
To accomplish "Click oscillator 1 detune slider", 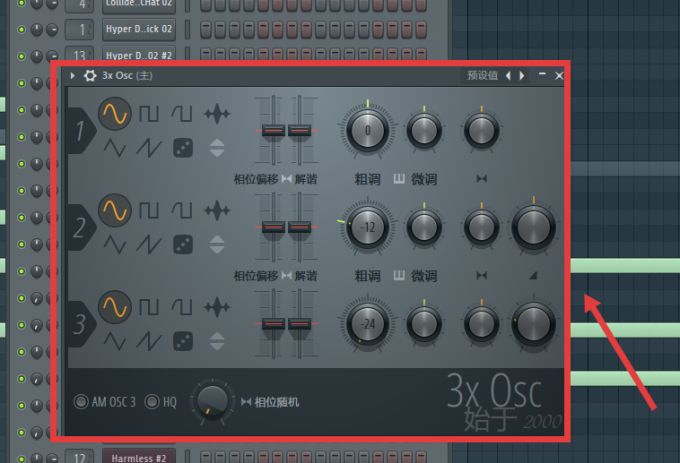I will coord(299,130).
